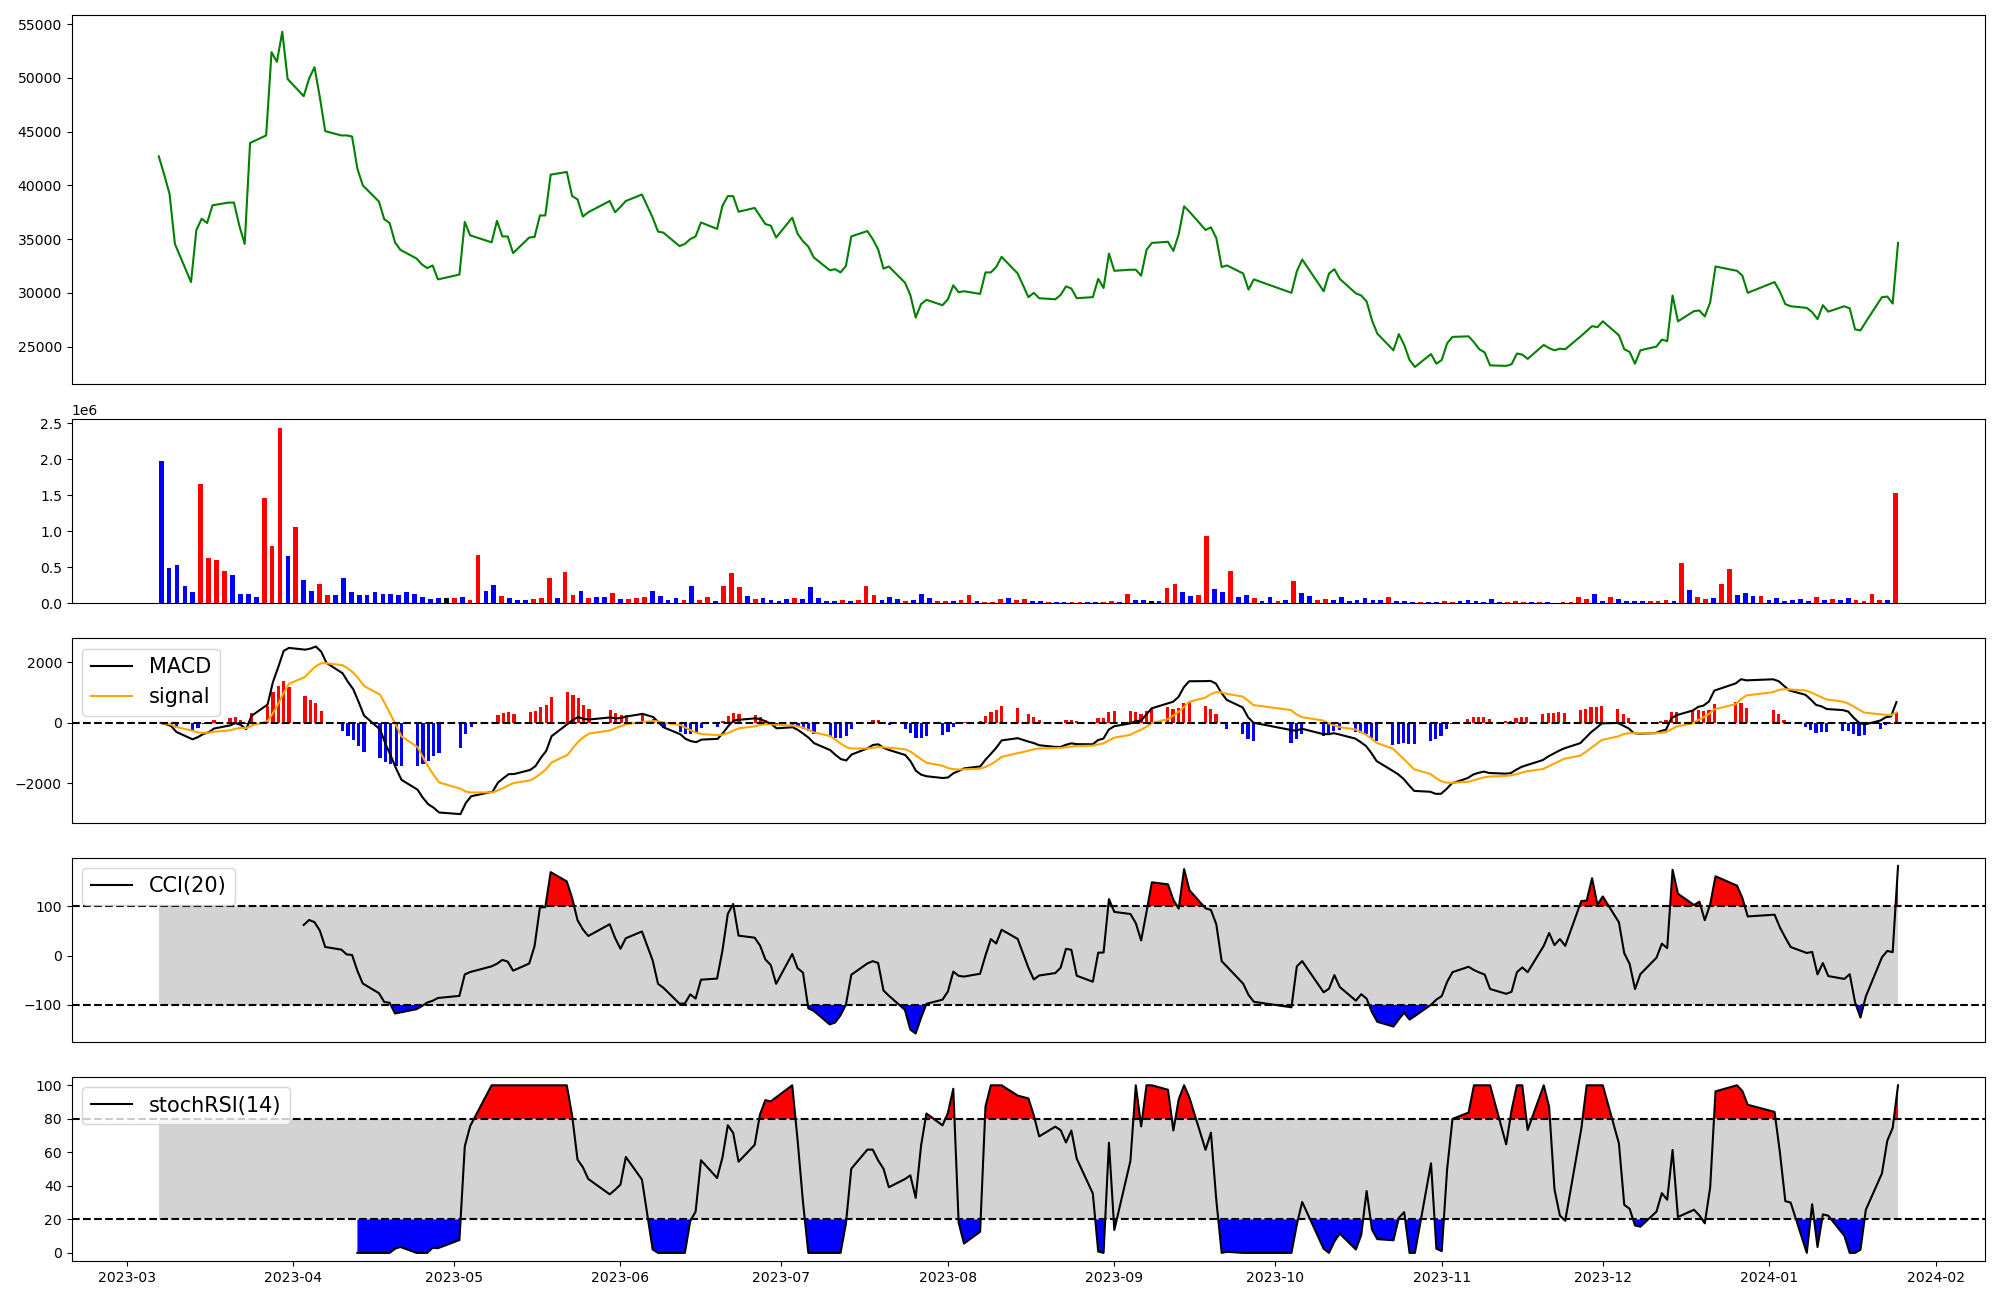The image size is (2000, 1300).
Task: Click the 2023-11 x-axis date label
Action: tap(1442, 1277)
